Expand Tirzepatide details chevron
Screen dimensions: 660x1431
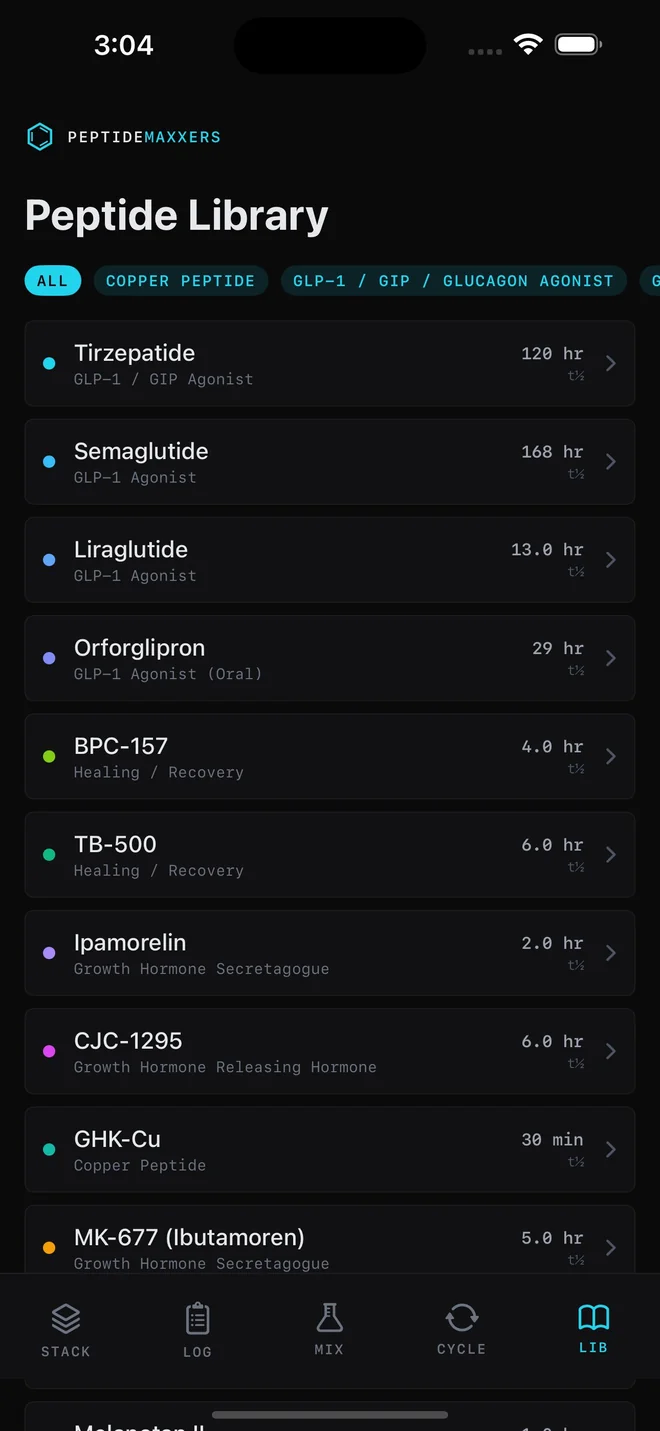coord(611,363)
